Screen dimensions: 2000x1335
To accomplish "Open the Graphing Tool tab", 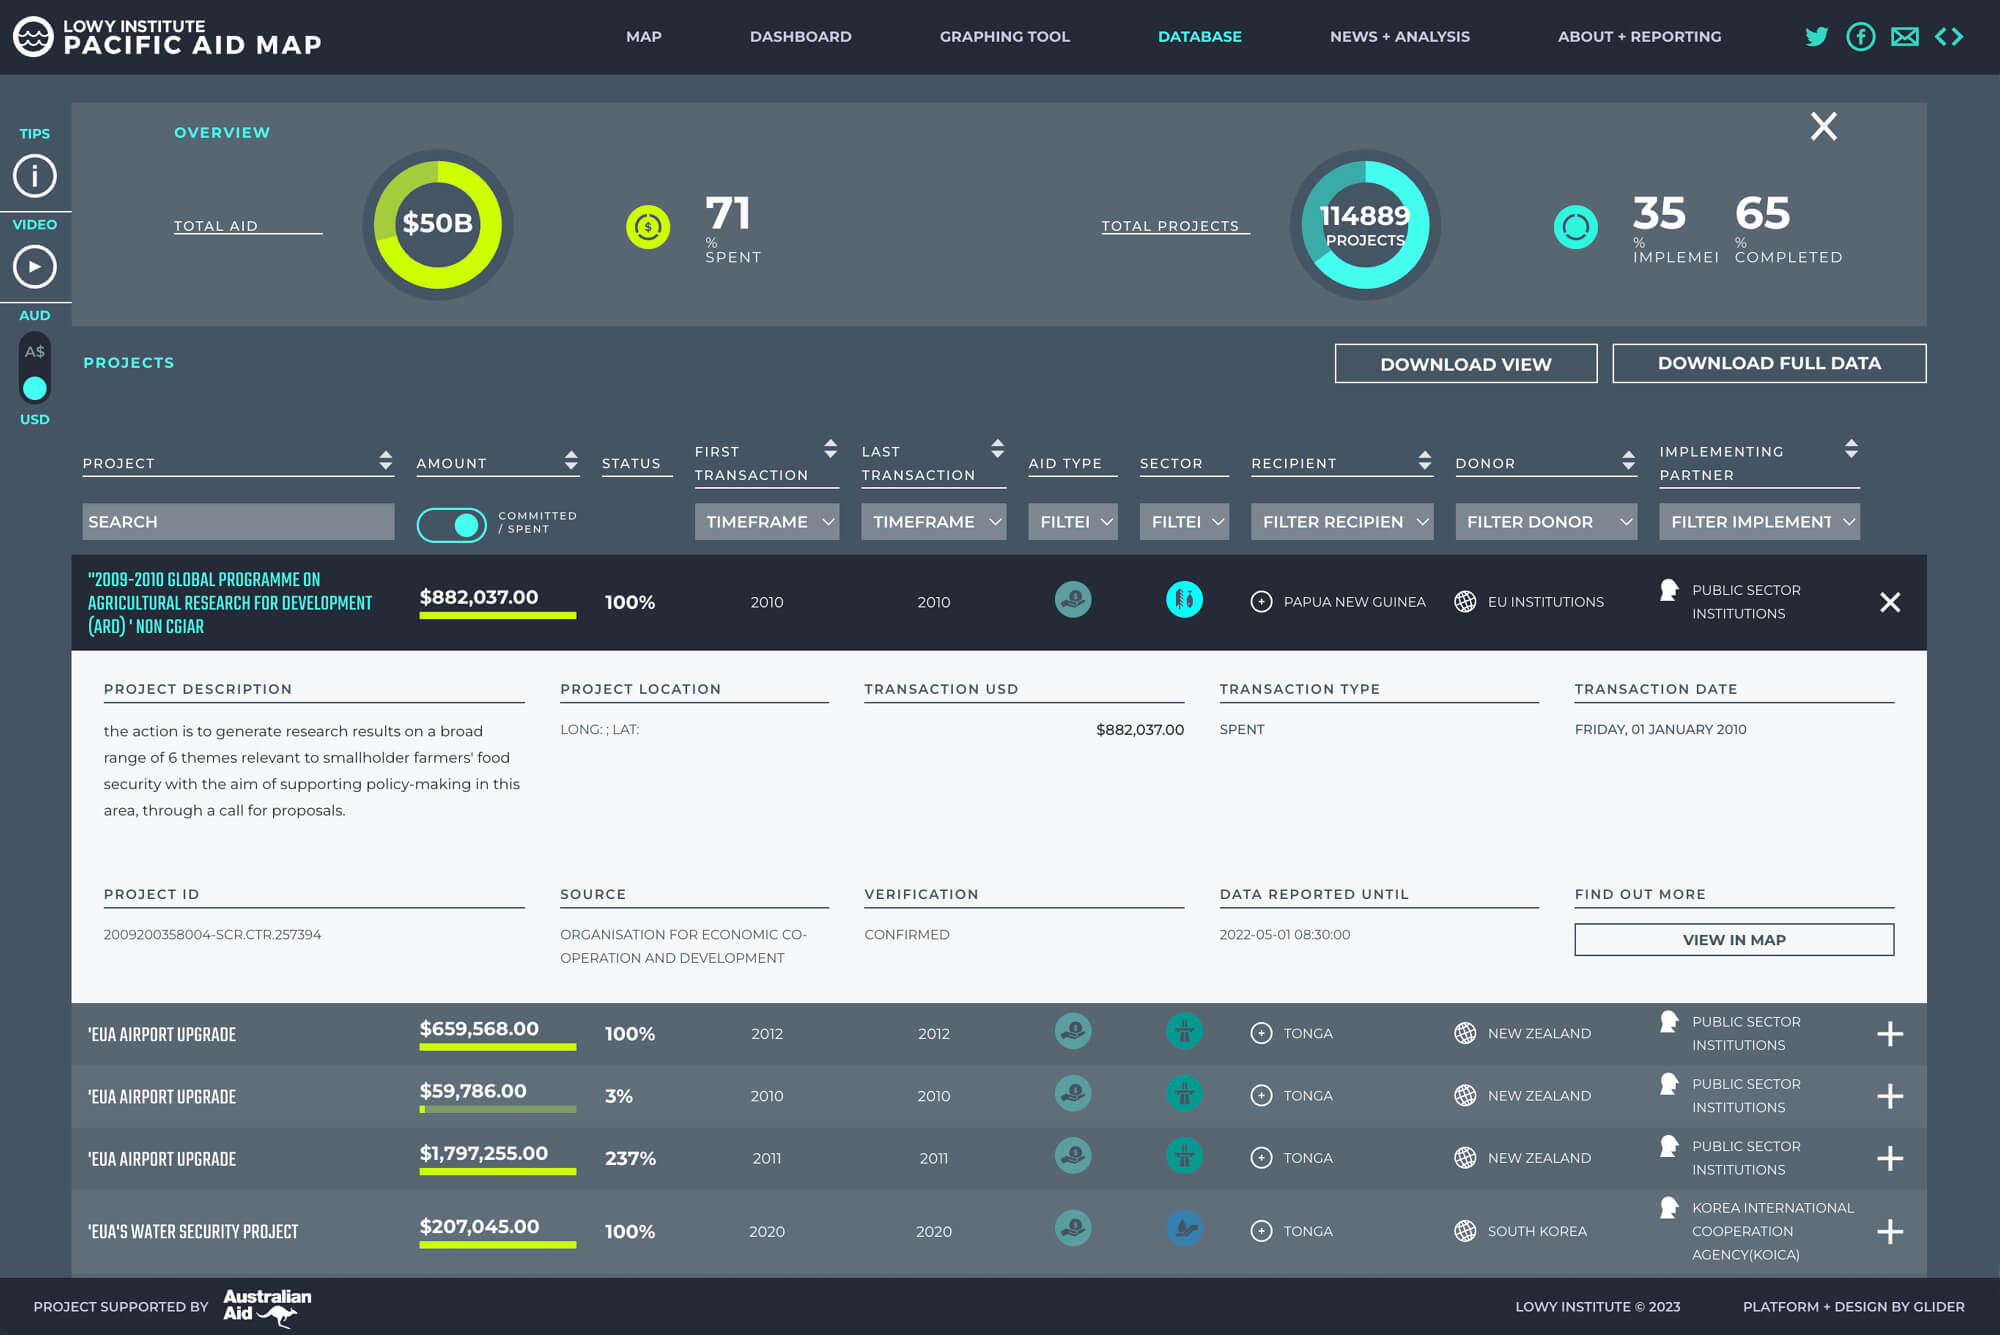I will click(1005, 37).
